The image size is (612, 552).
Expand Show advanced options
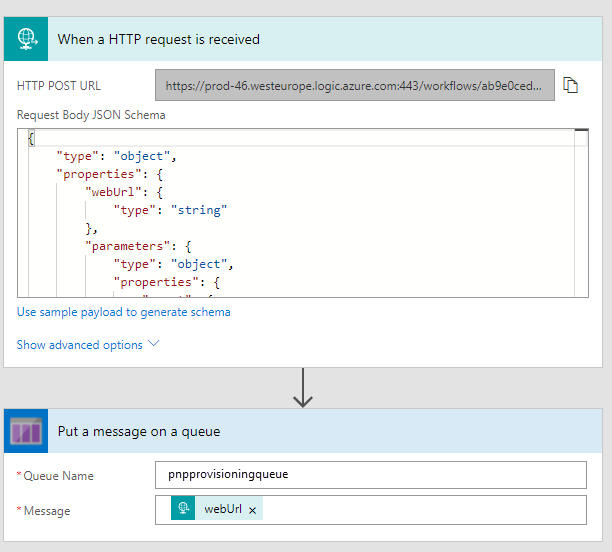click(x=88, y=345)
